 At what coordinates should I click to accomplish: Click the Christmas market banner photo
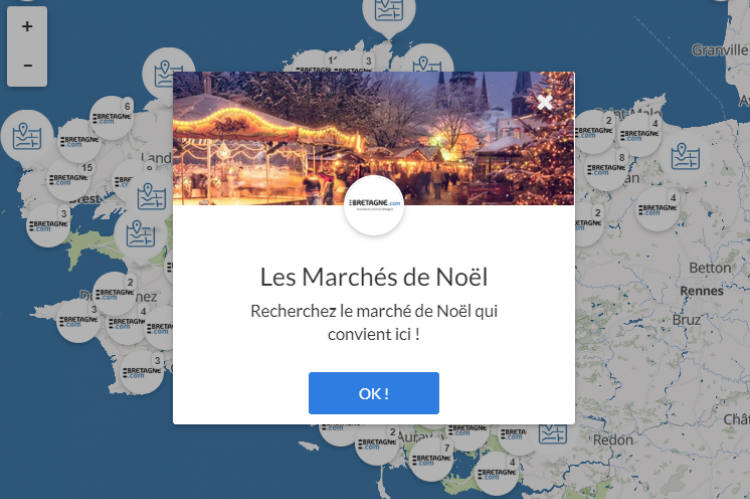coord(374,138)
